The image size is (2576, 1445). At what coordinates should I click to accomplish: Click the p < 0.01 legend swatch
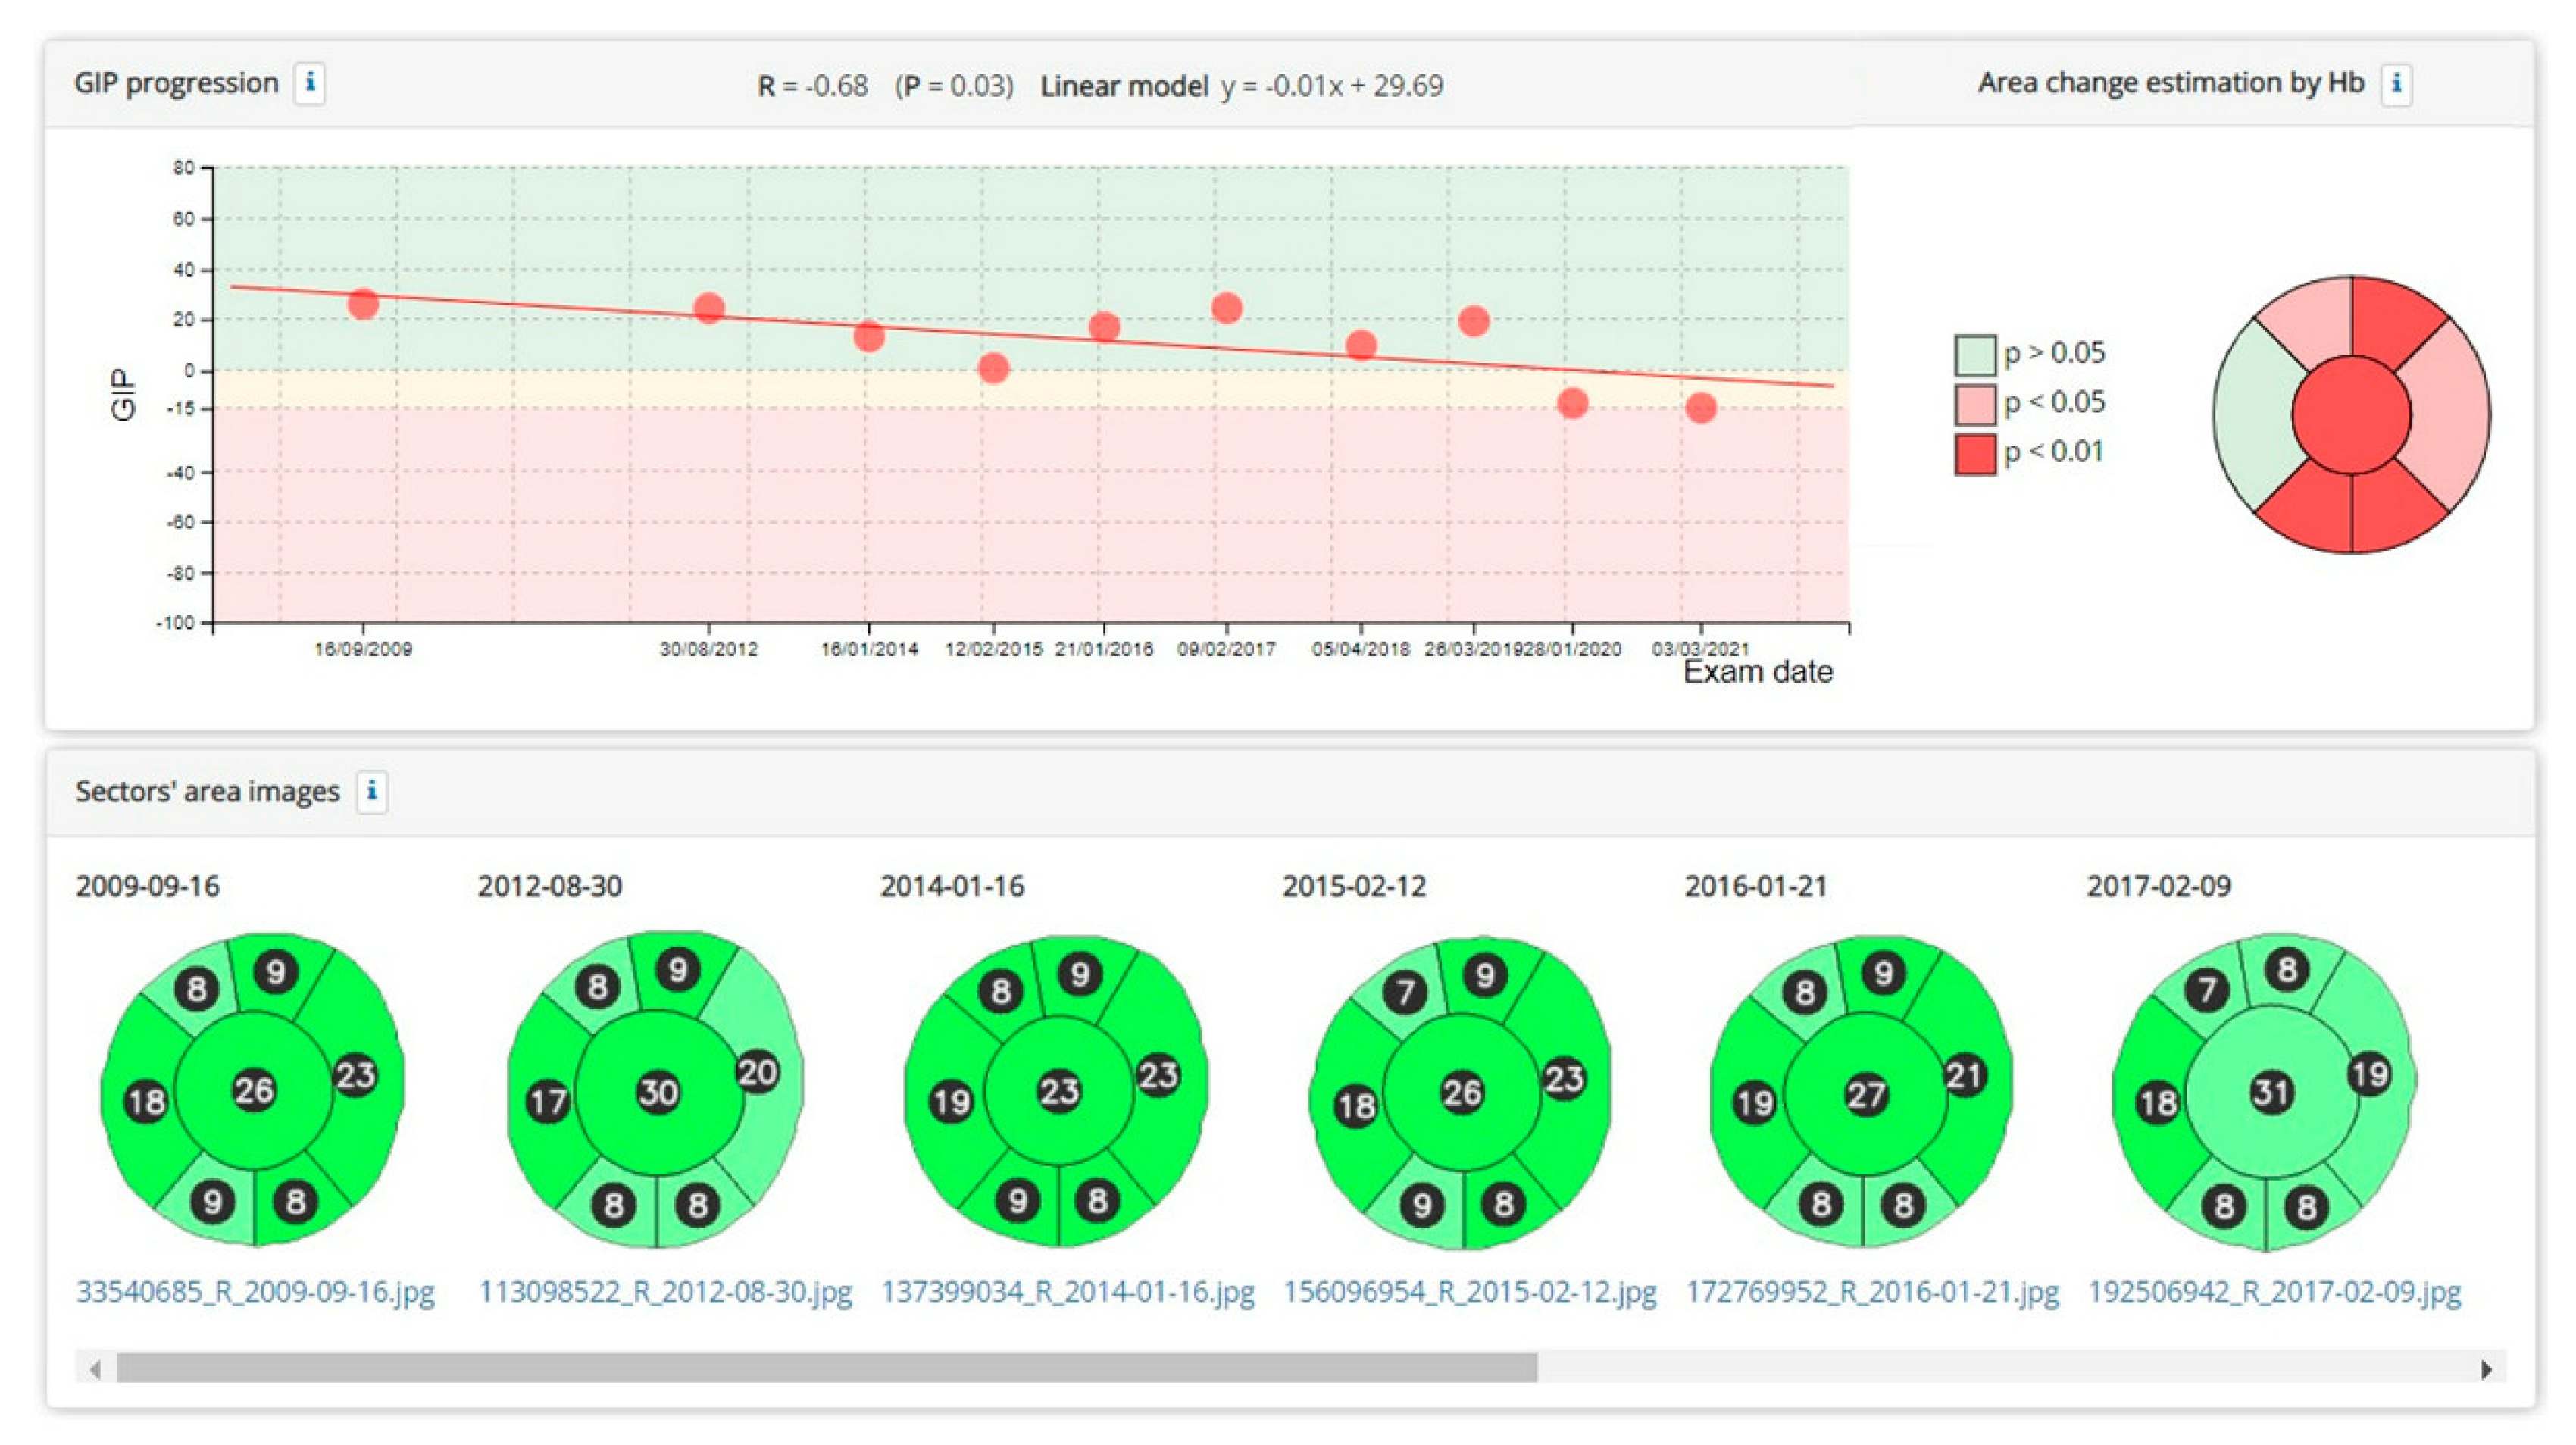coord(1975,453)
